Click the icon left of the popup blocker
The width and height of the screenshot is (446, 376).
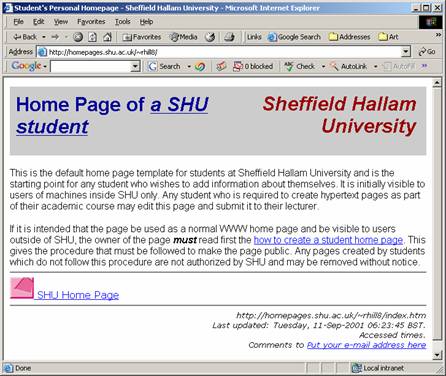pyautogui.click(x=221, y=66)
